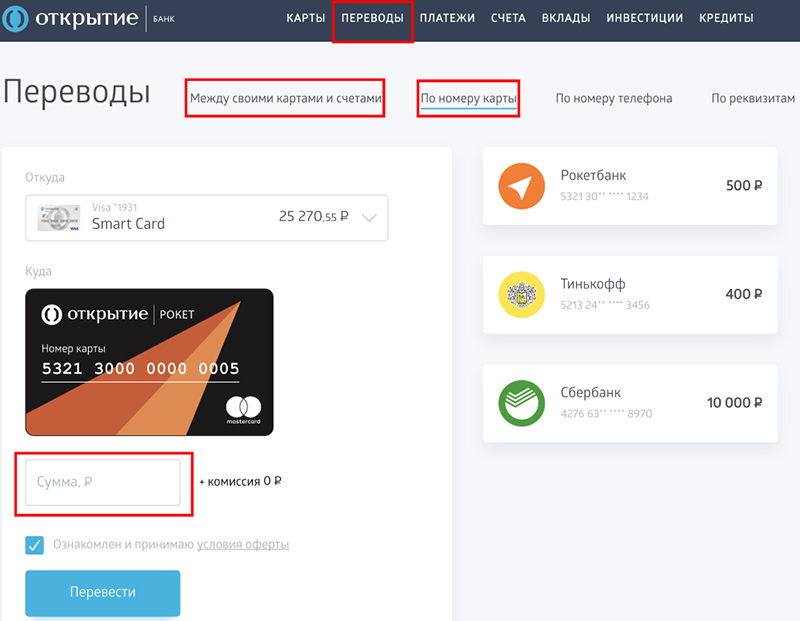This screenshot has height=621, width=800.
Task: Uncheck the offer terms agreement checkbox
Action: point(35,545)
